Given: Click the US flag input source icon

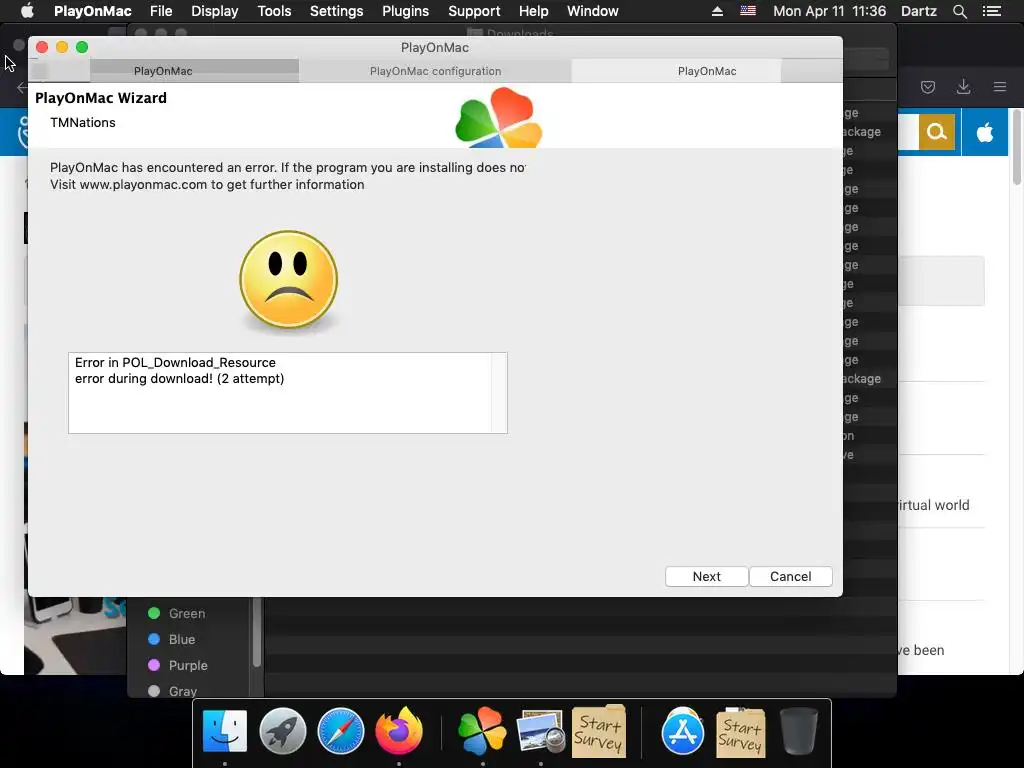Looking at the screenshot, I should [748, 11].
